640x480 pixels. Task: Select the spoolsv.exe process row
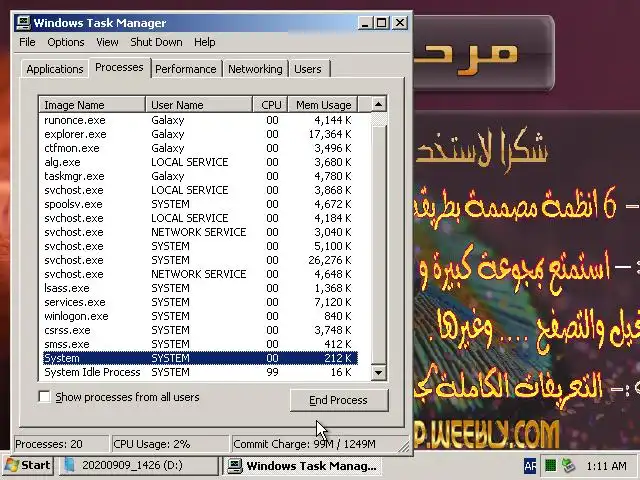click(200, 204)
